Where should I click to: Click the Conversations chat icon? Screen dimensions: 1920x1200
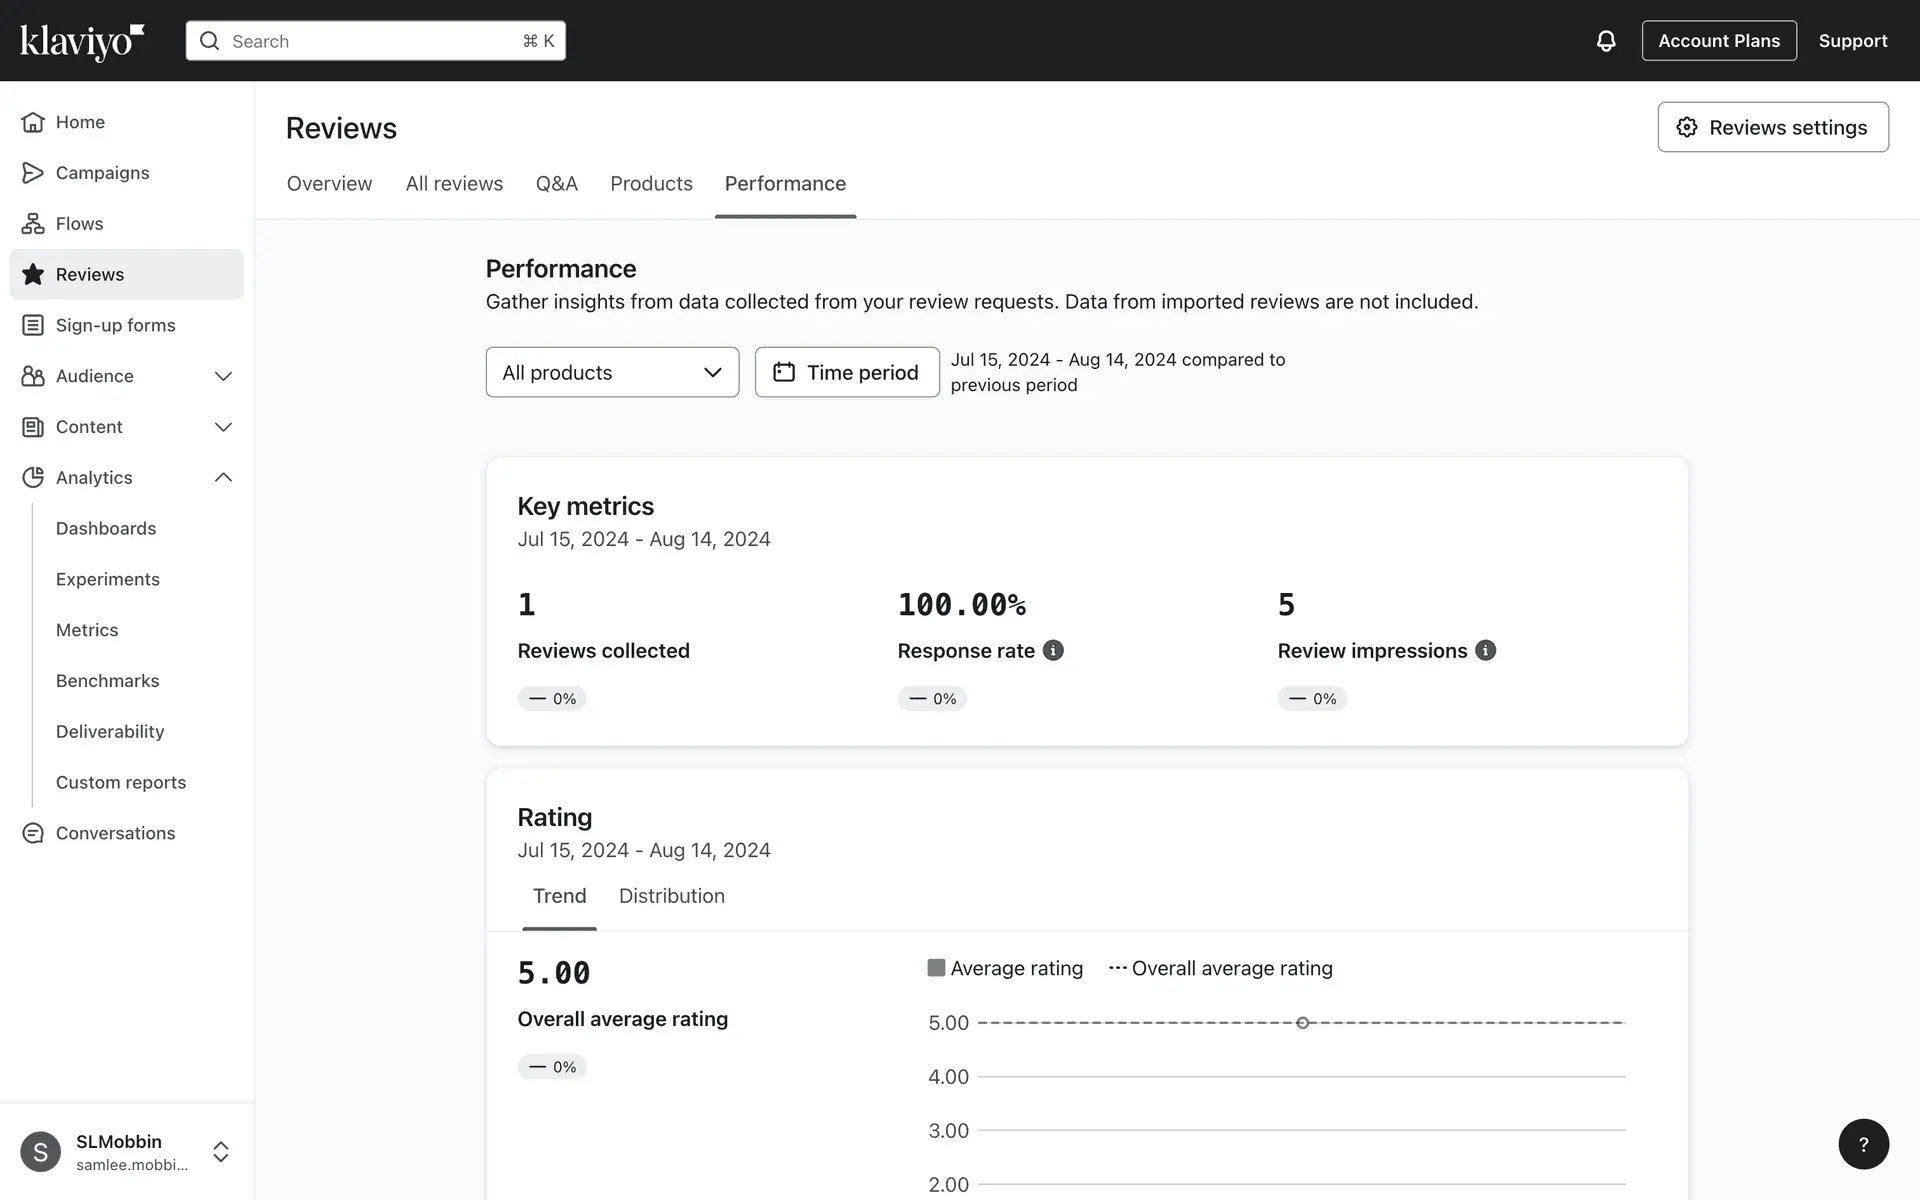(x=33, y=833)
